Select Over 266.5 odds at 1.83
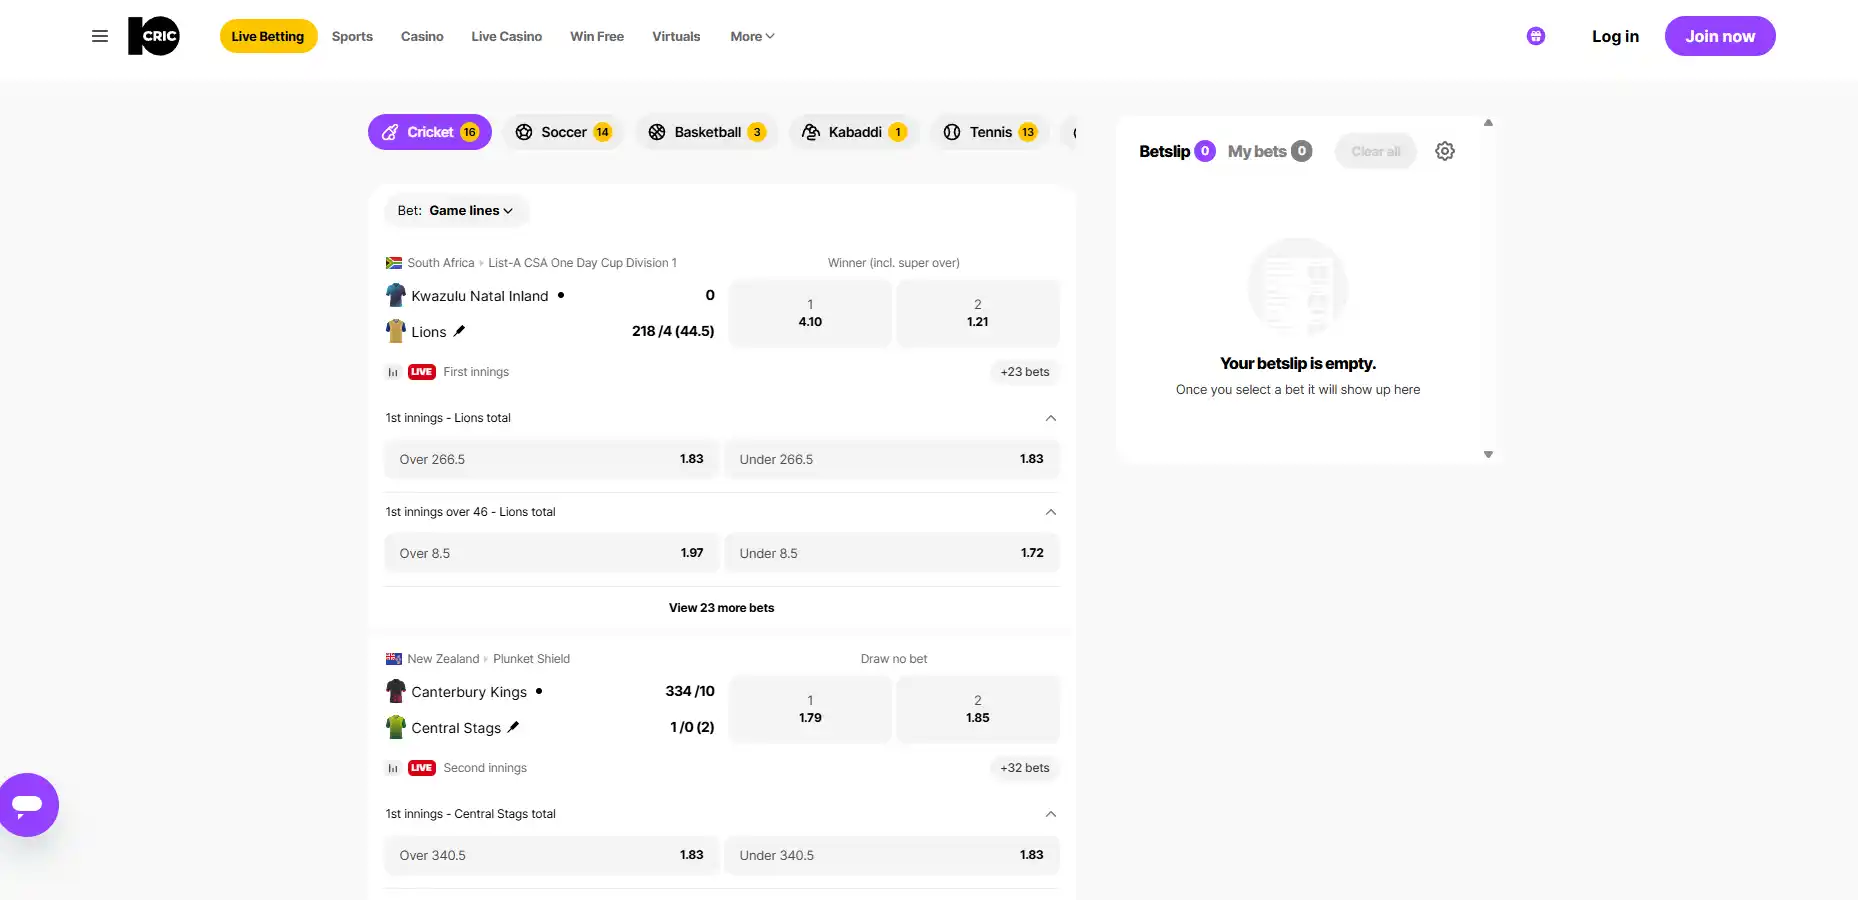 [x=552, y=459]
